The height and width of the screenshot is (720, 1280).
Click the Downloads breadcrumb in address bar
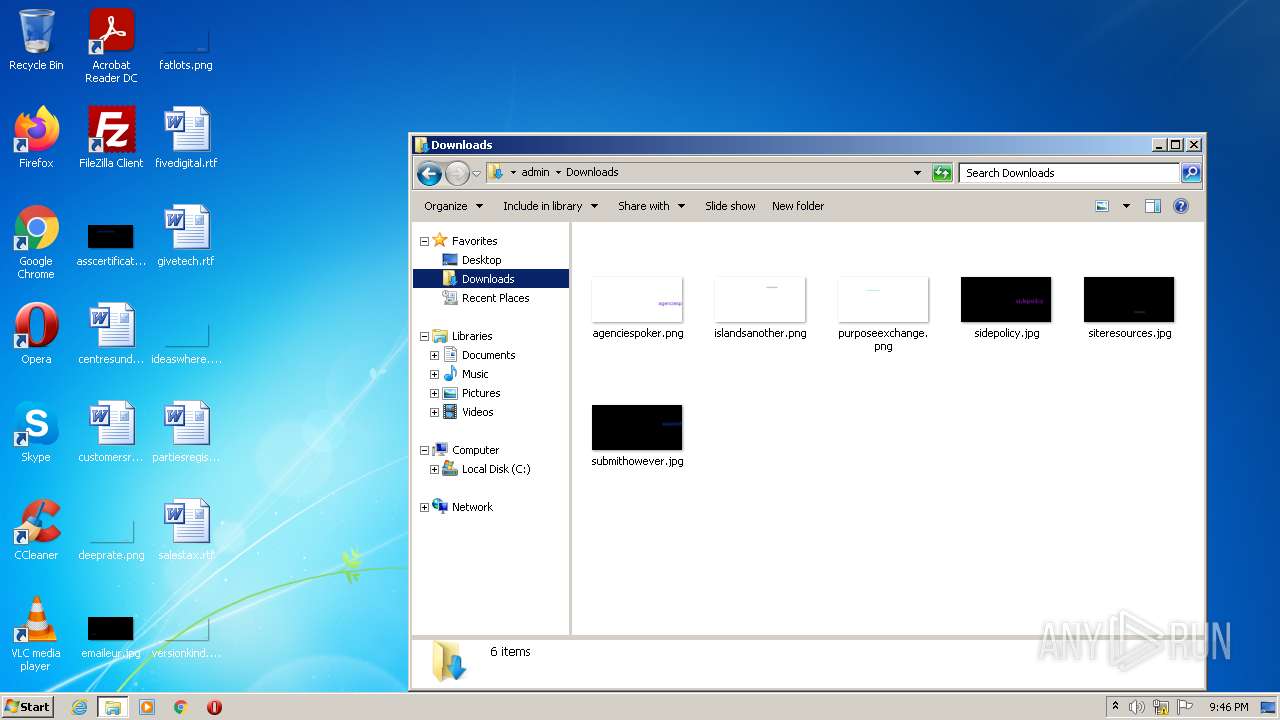(x=592, y=172)
